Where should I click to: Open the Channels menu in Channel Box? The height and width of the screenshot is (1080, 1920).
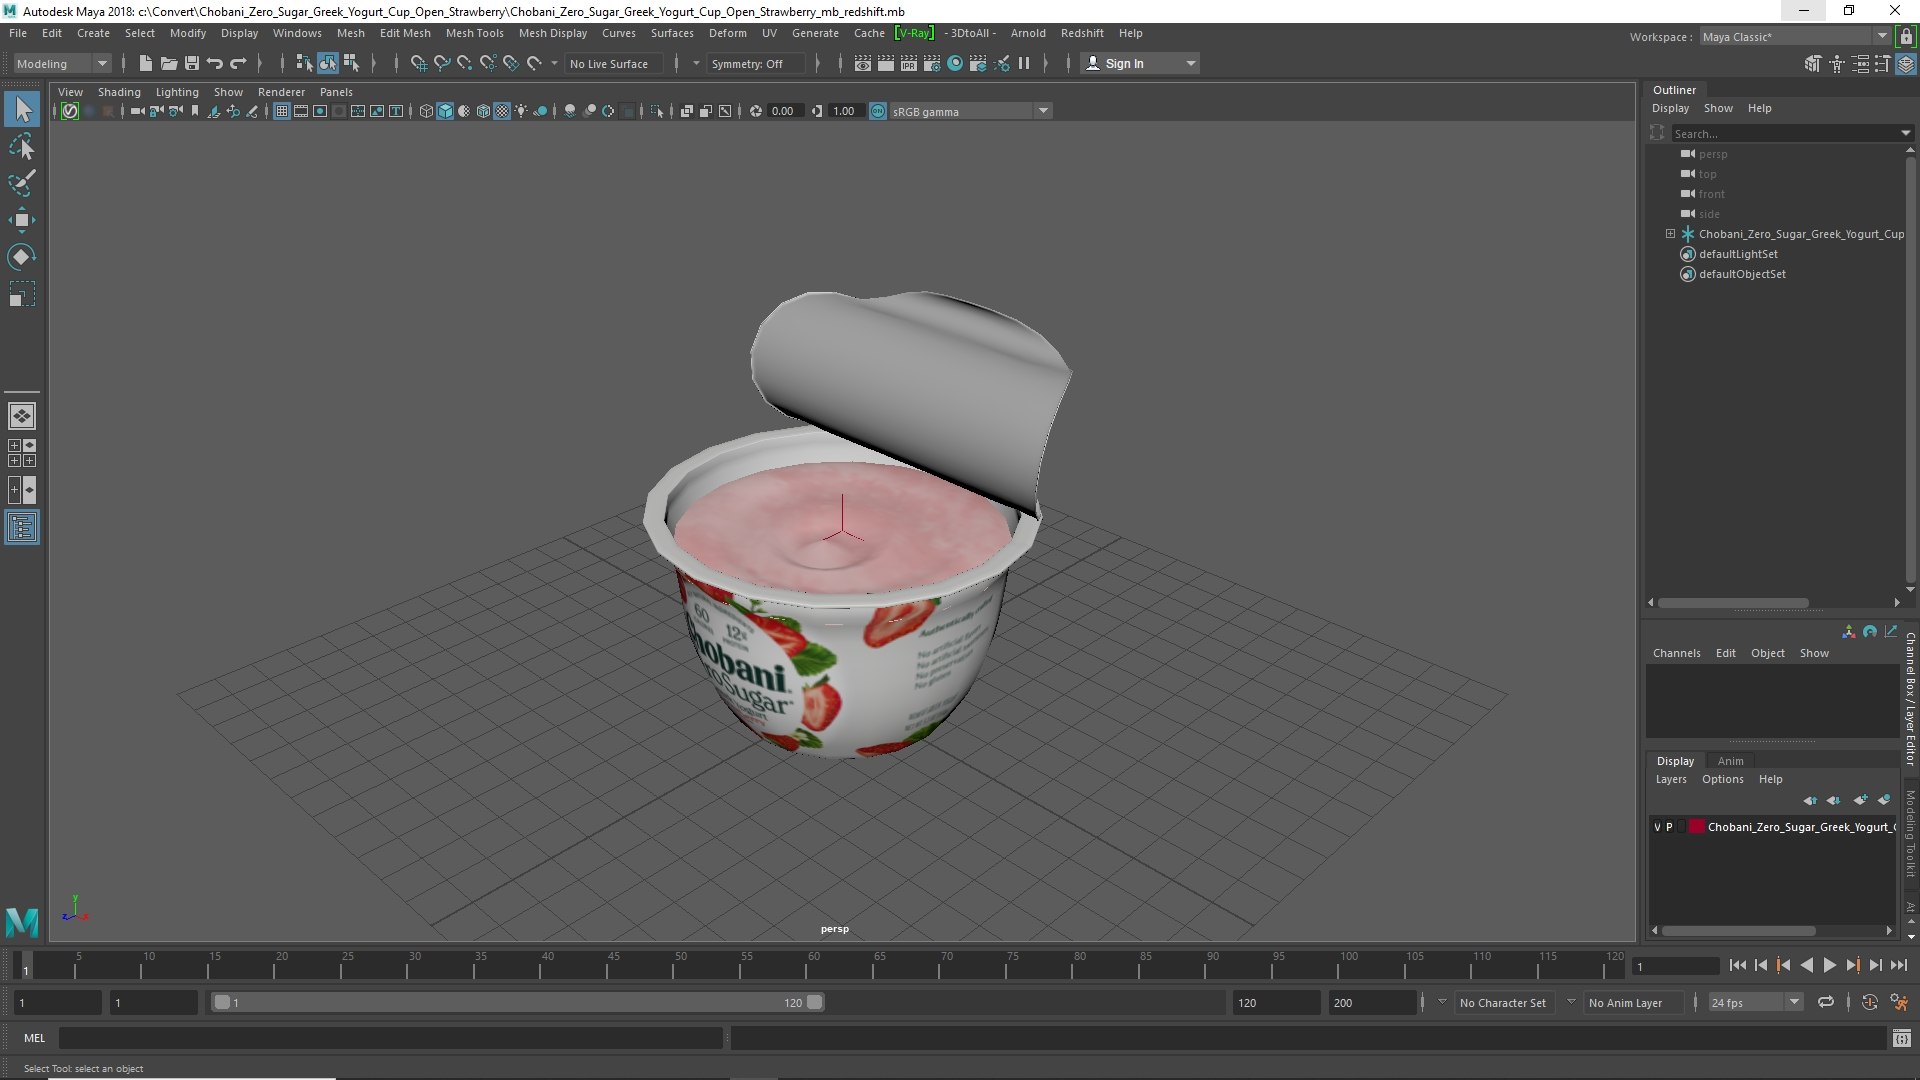tap(1676, 653)
